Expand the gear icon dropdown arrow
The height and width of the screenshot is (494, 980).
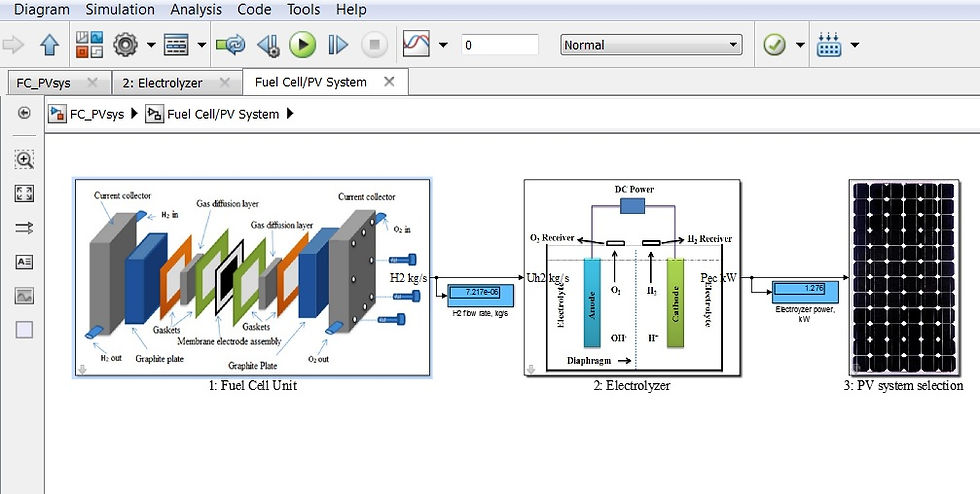pyautogui.click(x=151, y=45)
